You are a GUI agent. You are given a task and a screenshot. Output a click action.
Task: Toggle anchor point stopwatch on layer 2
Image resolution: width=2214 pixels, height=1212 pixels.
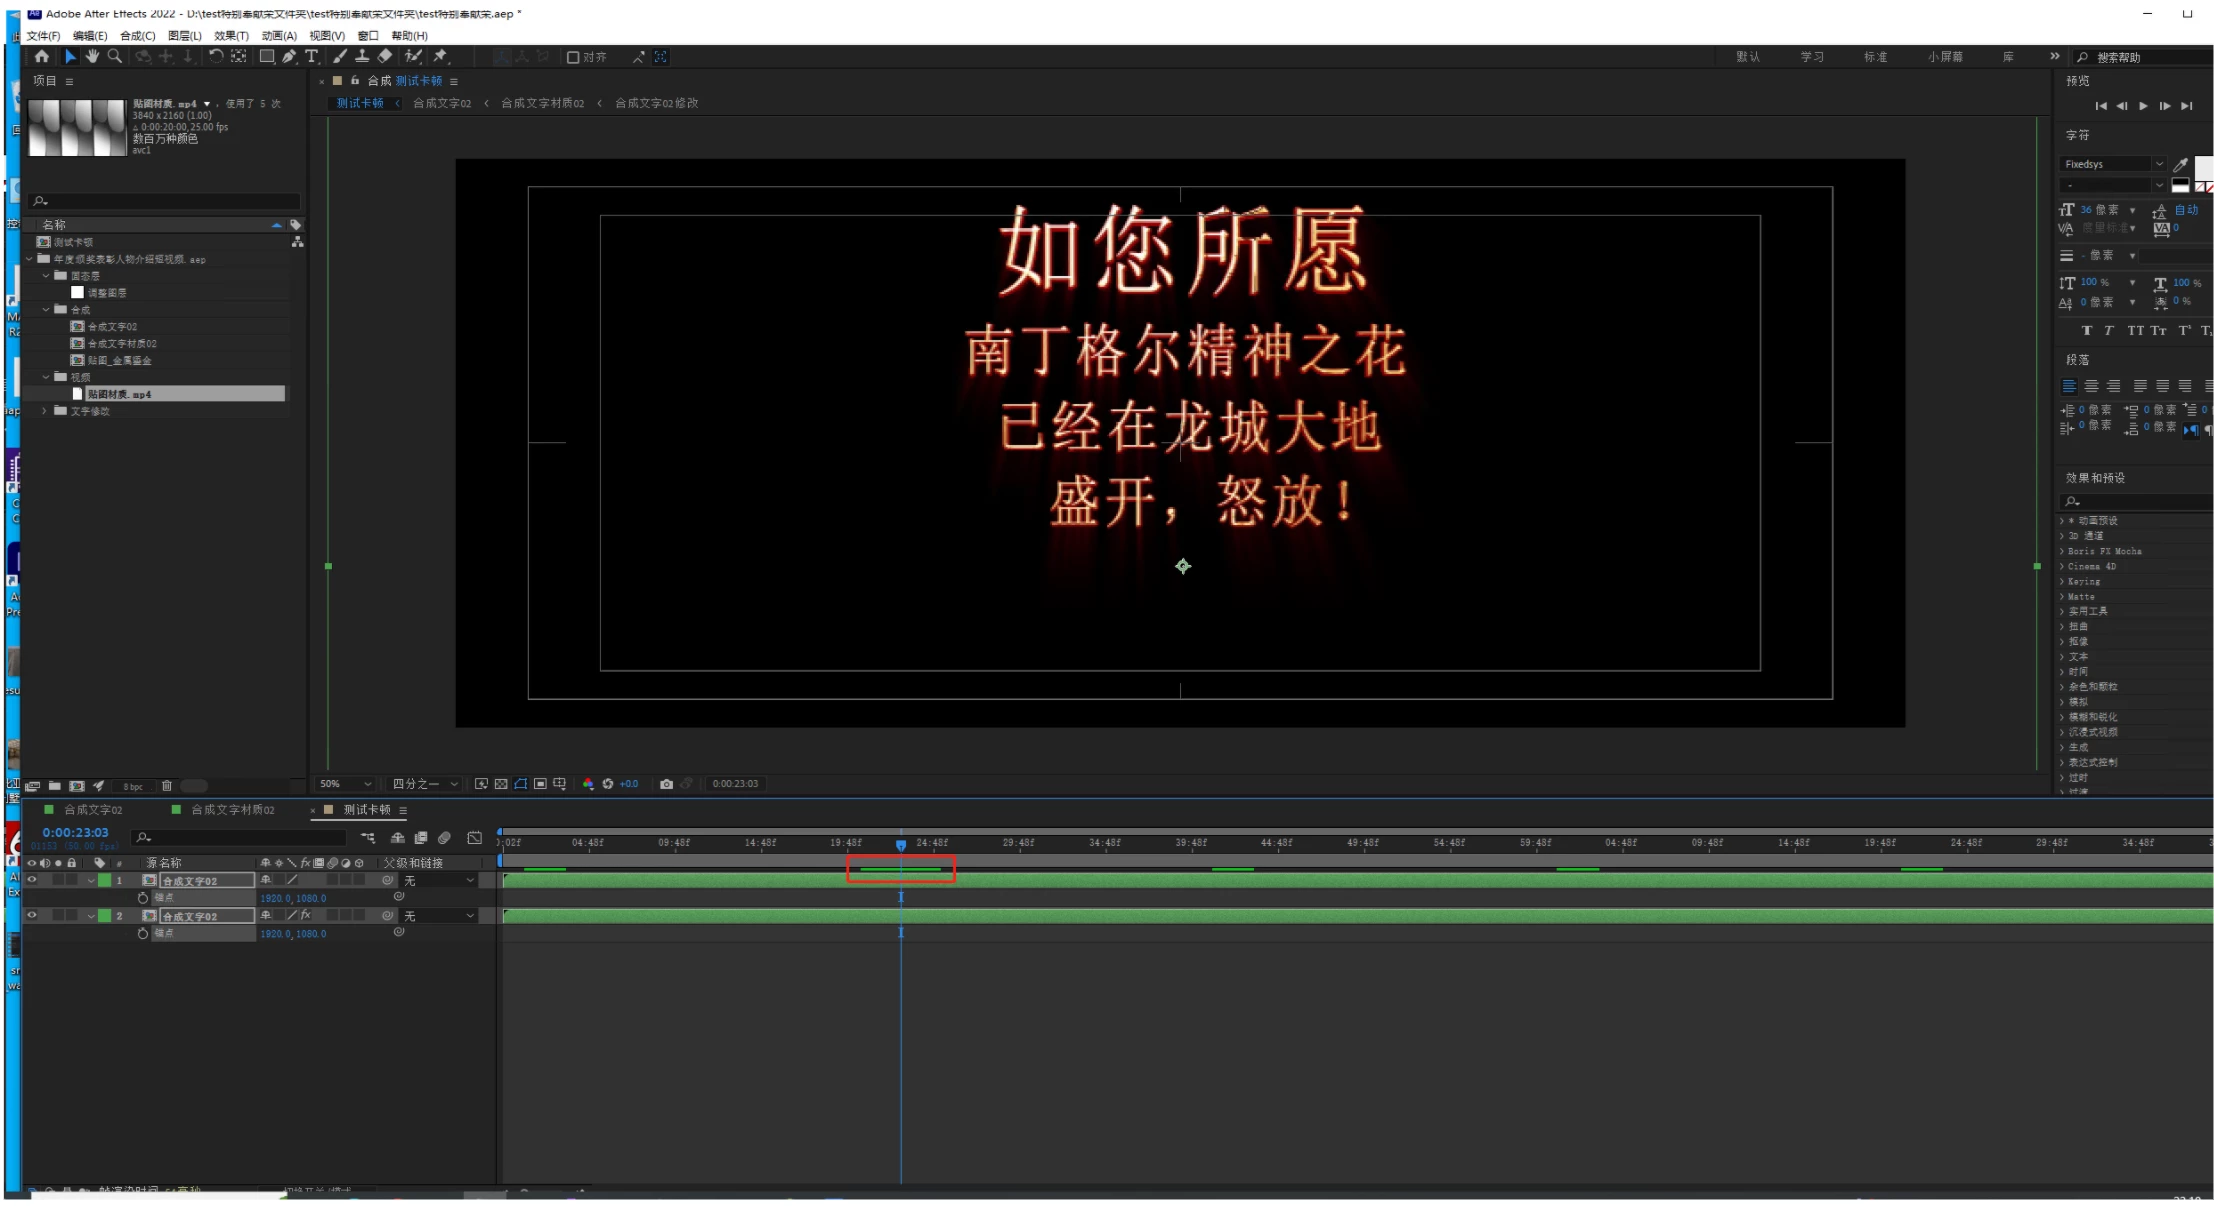[x=143, y=933]
